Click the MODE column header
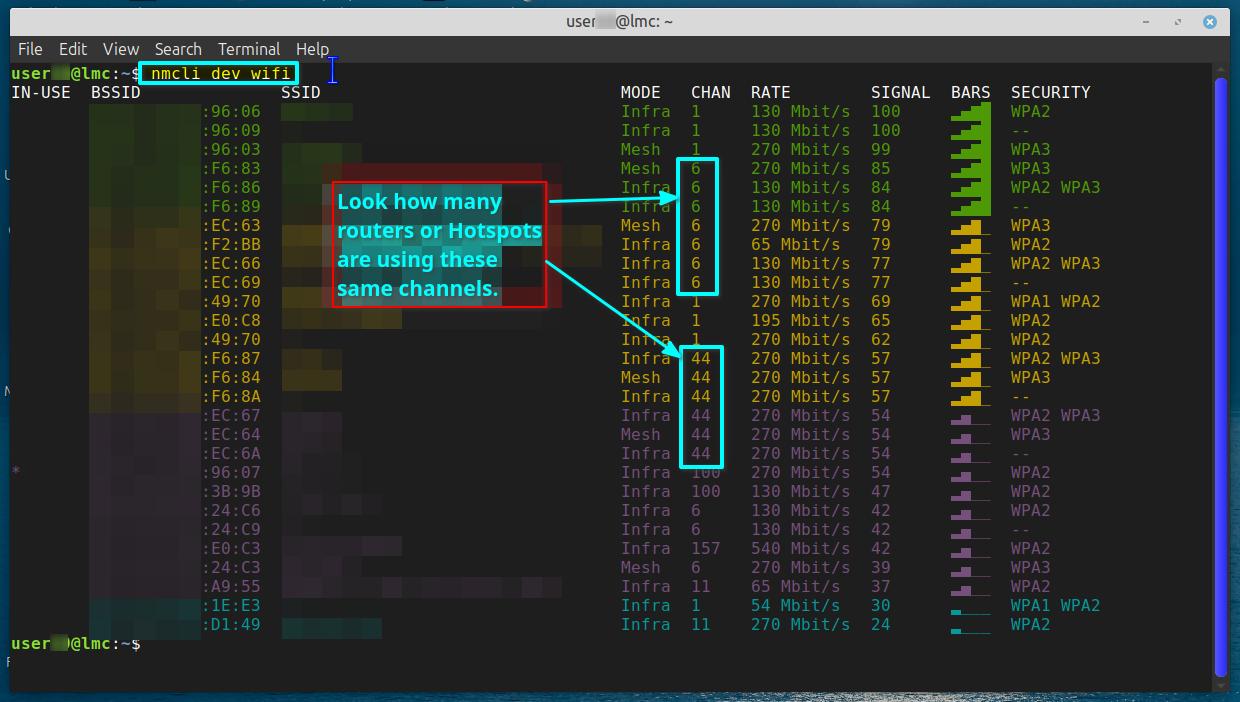Viewport: 1240px width, 702px height. (641, 92)
